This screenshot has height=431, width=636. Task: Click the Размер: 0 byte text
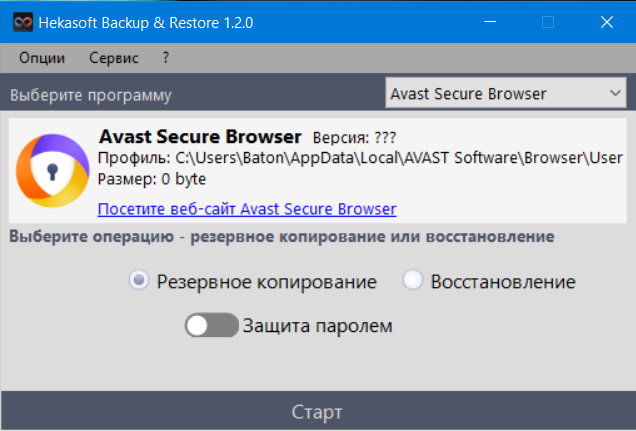(x=152, y=179)
